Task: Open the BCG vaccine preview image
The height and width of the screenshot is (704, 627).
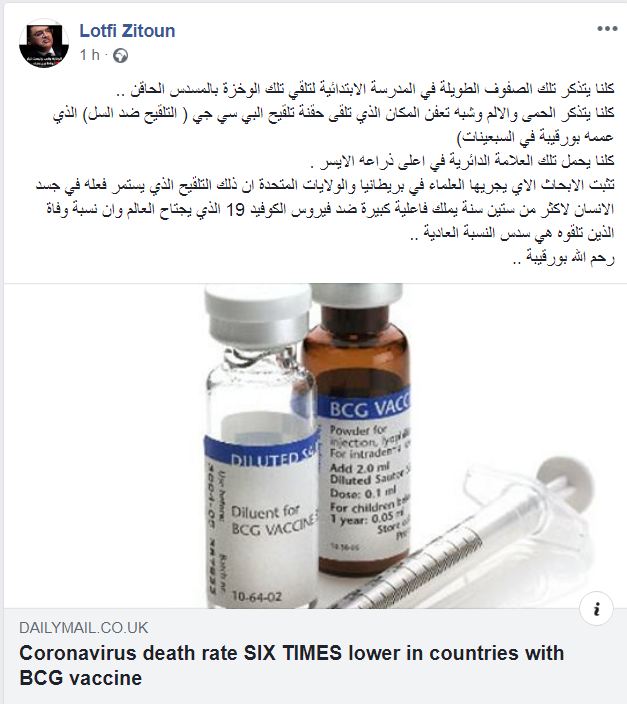Action: tap(315, 446)
